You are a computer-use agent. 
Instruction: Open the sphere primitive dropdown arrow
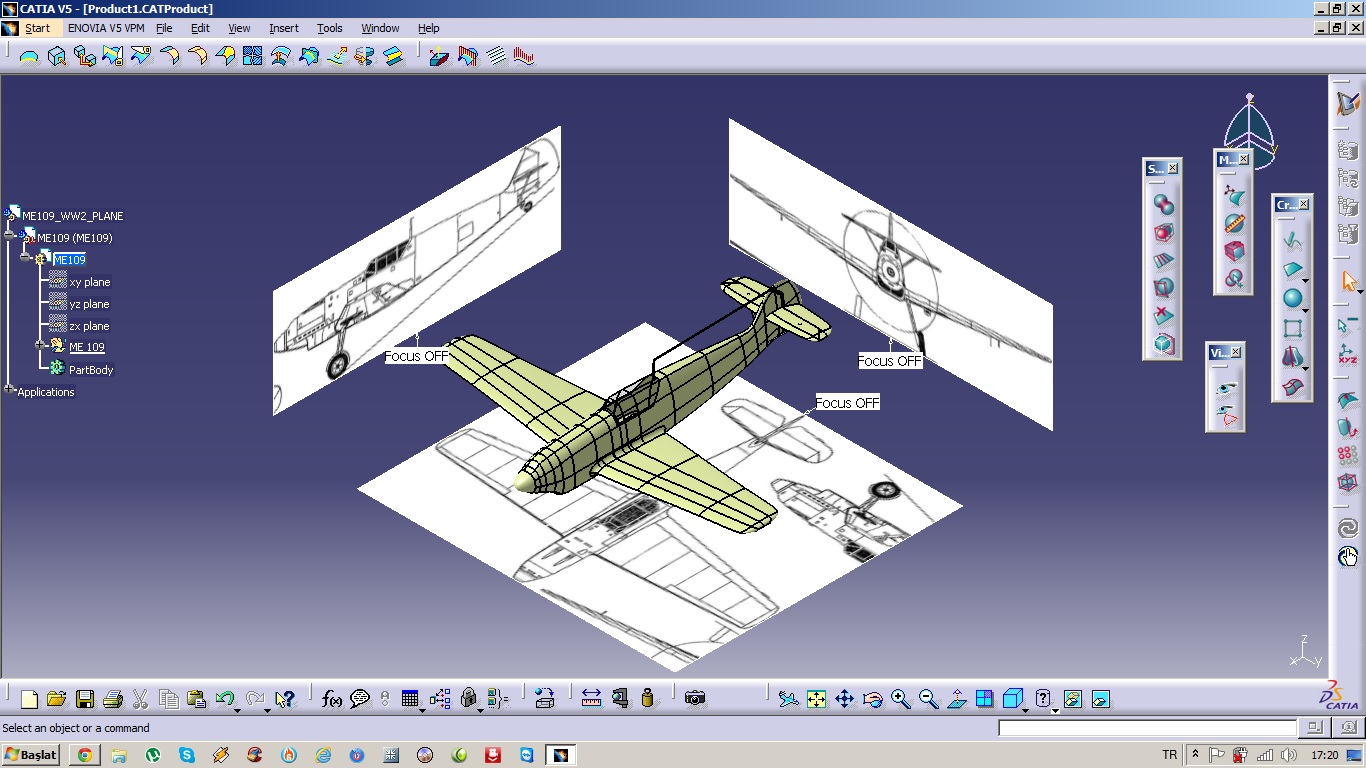1305,309
